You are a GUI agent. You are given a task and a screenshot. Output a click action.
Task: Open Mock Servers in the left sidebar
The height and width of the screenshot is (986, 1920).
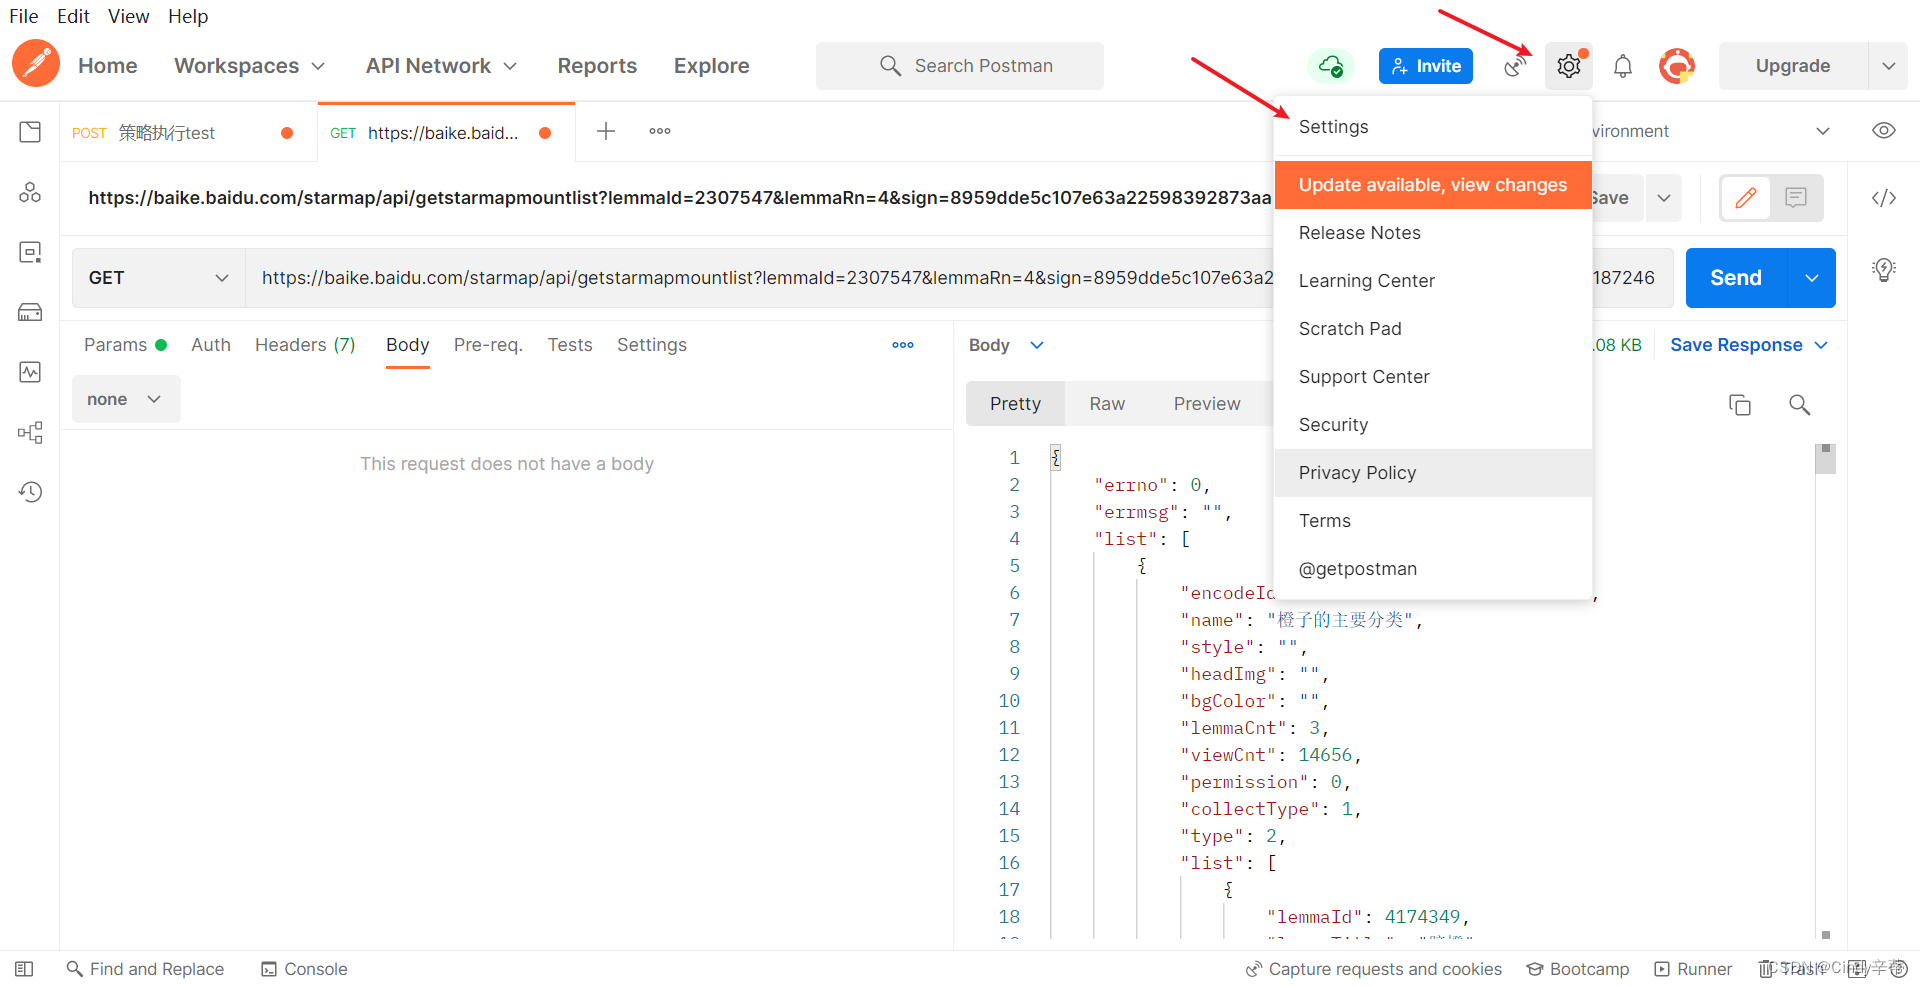point(30,312)
